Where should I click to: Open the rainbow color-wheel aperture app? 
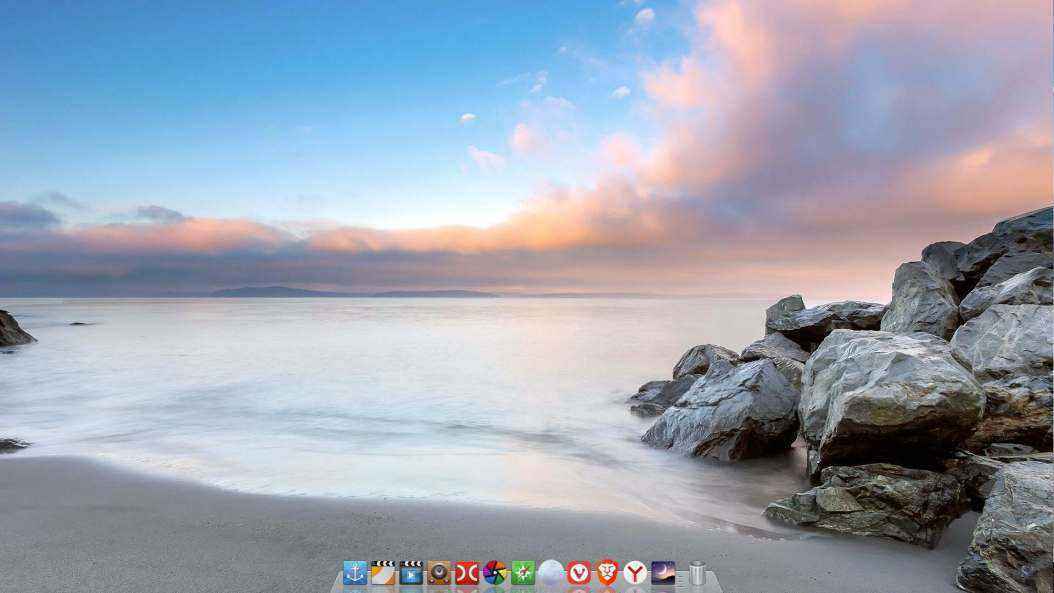pos(495,573)
